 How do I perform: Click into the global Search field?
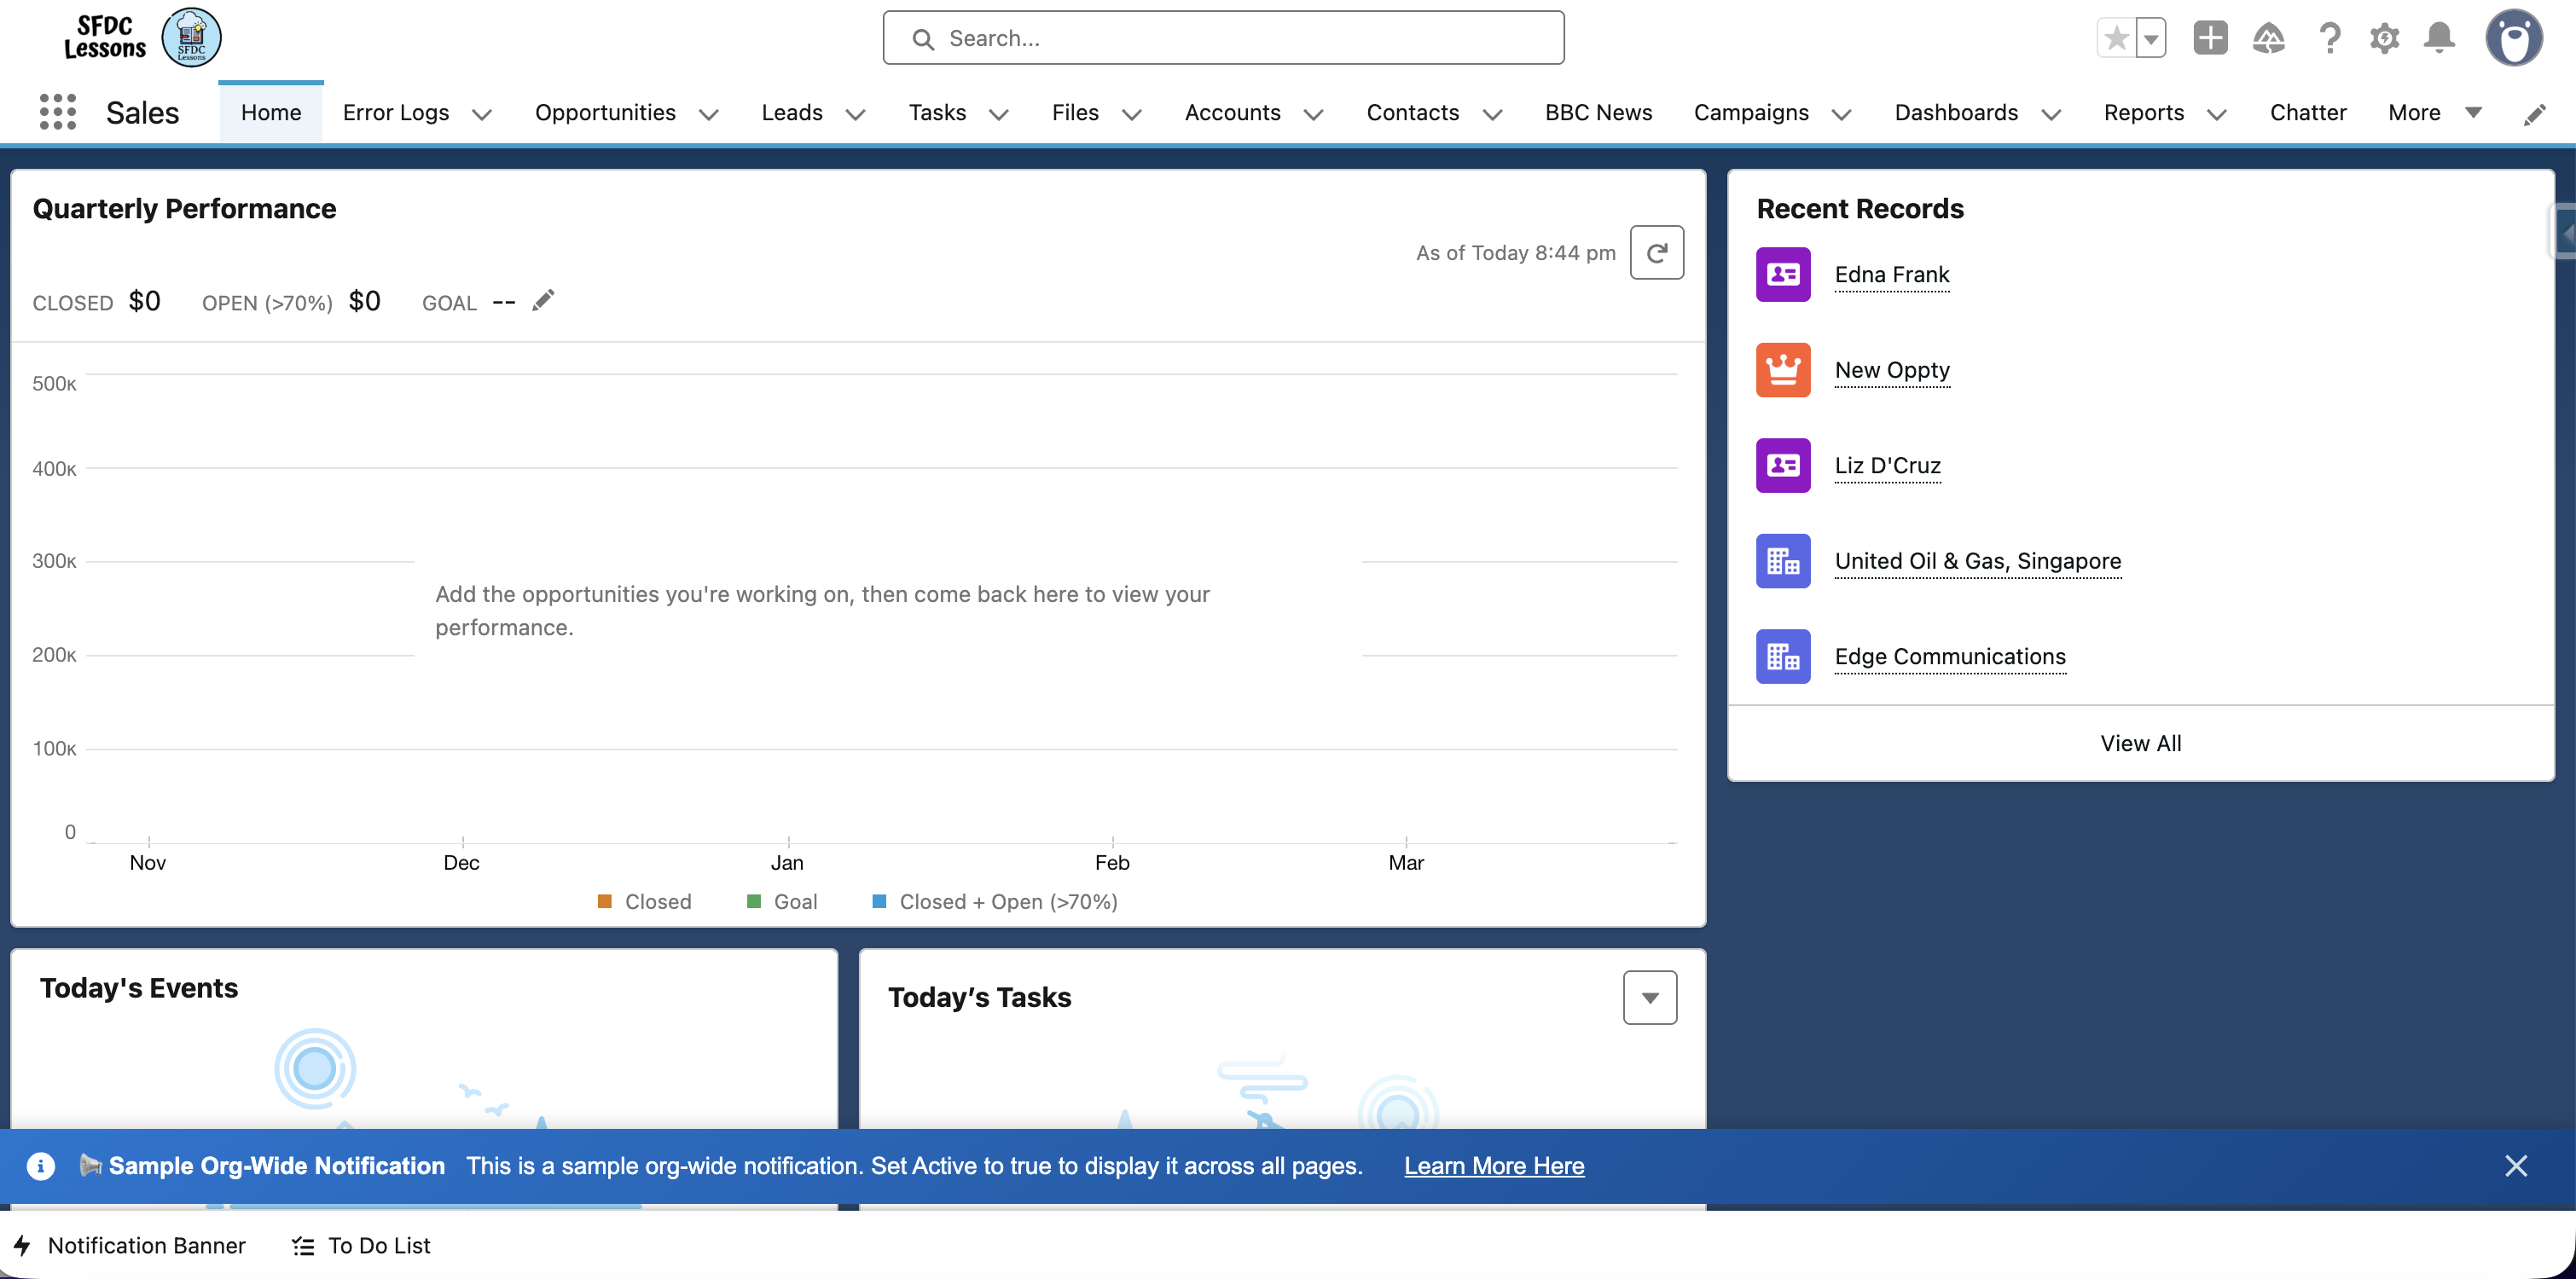coord(1222,39)
